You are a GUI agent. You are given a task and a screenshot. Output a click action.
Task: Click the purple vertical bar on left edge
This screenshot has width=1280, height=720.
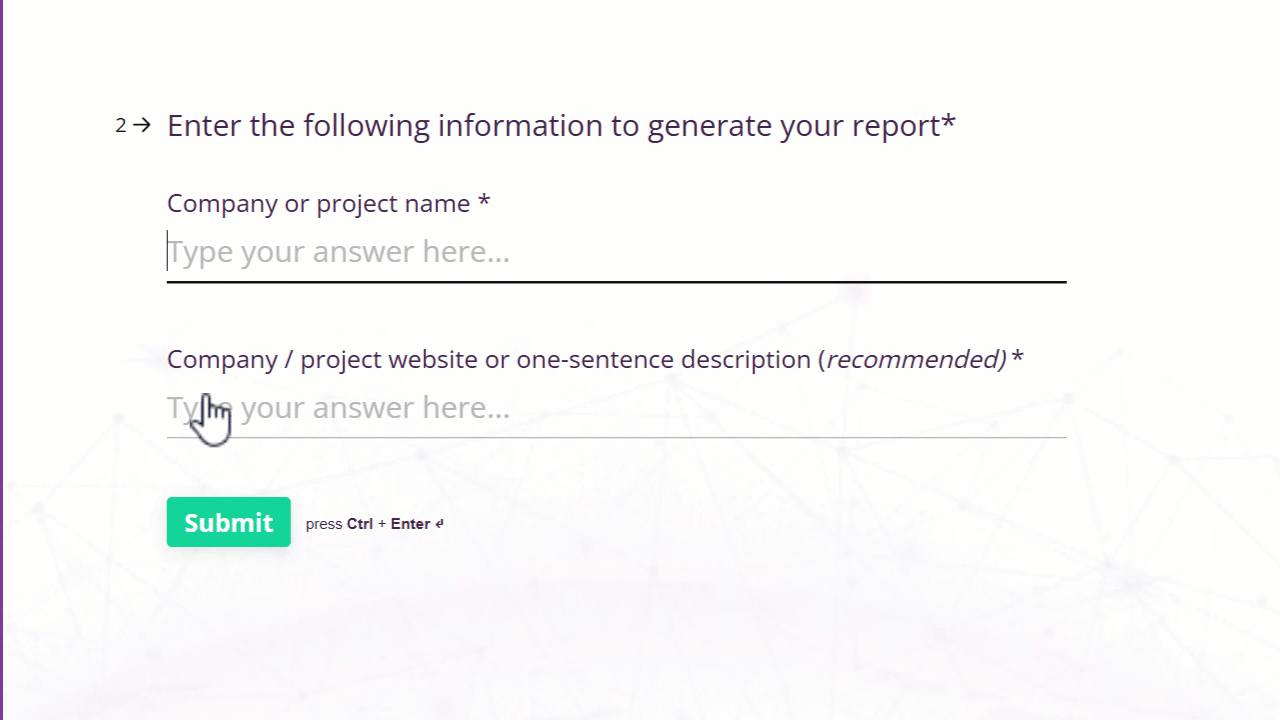point(2,360)
